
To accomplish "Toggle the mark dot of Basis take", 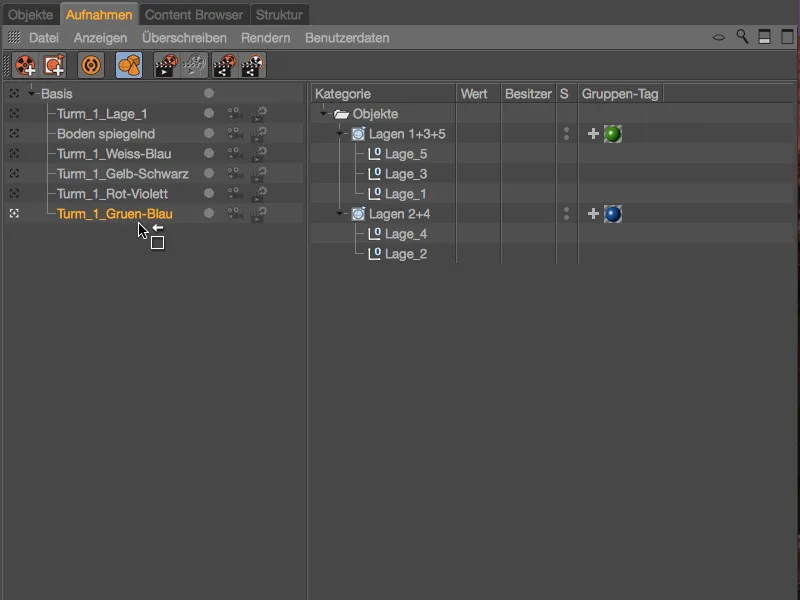I will click(209, 93).
